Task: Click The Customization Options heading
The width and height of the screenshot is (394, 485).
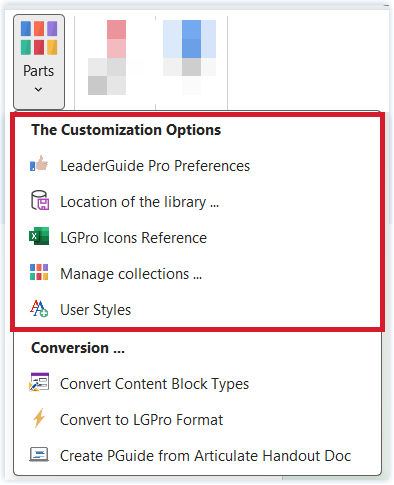Action: pos(126,130)
